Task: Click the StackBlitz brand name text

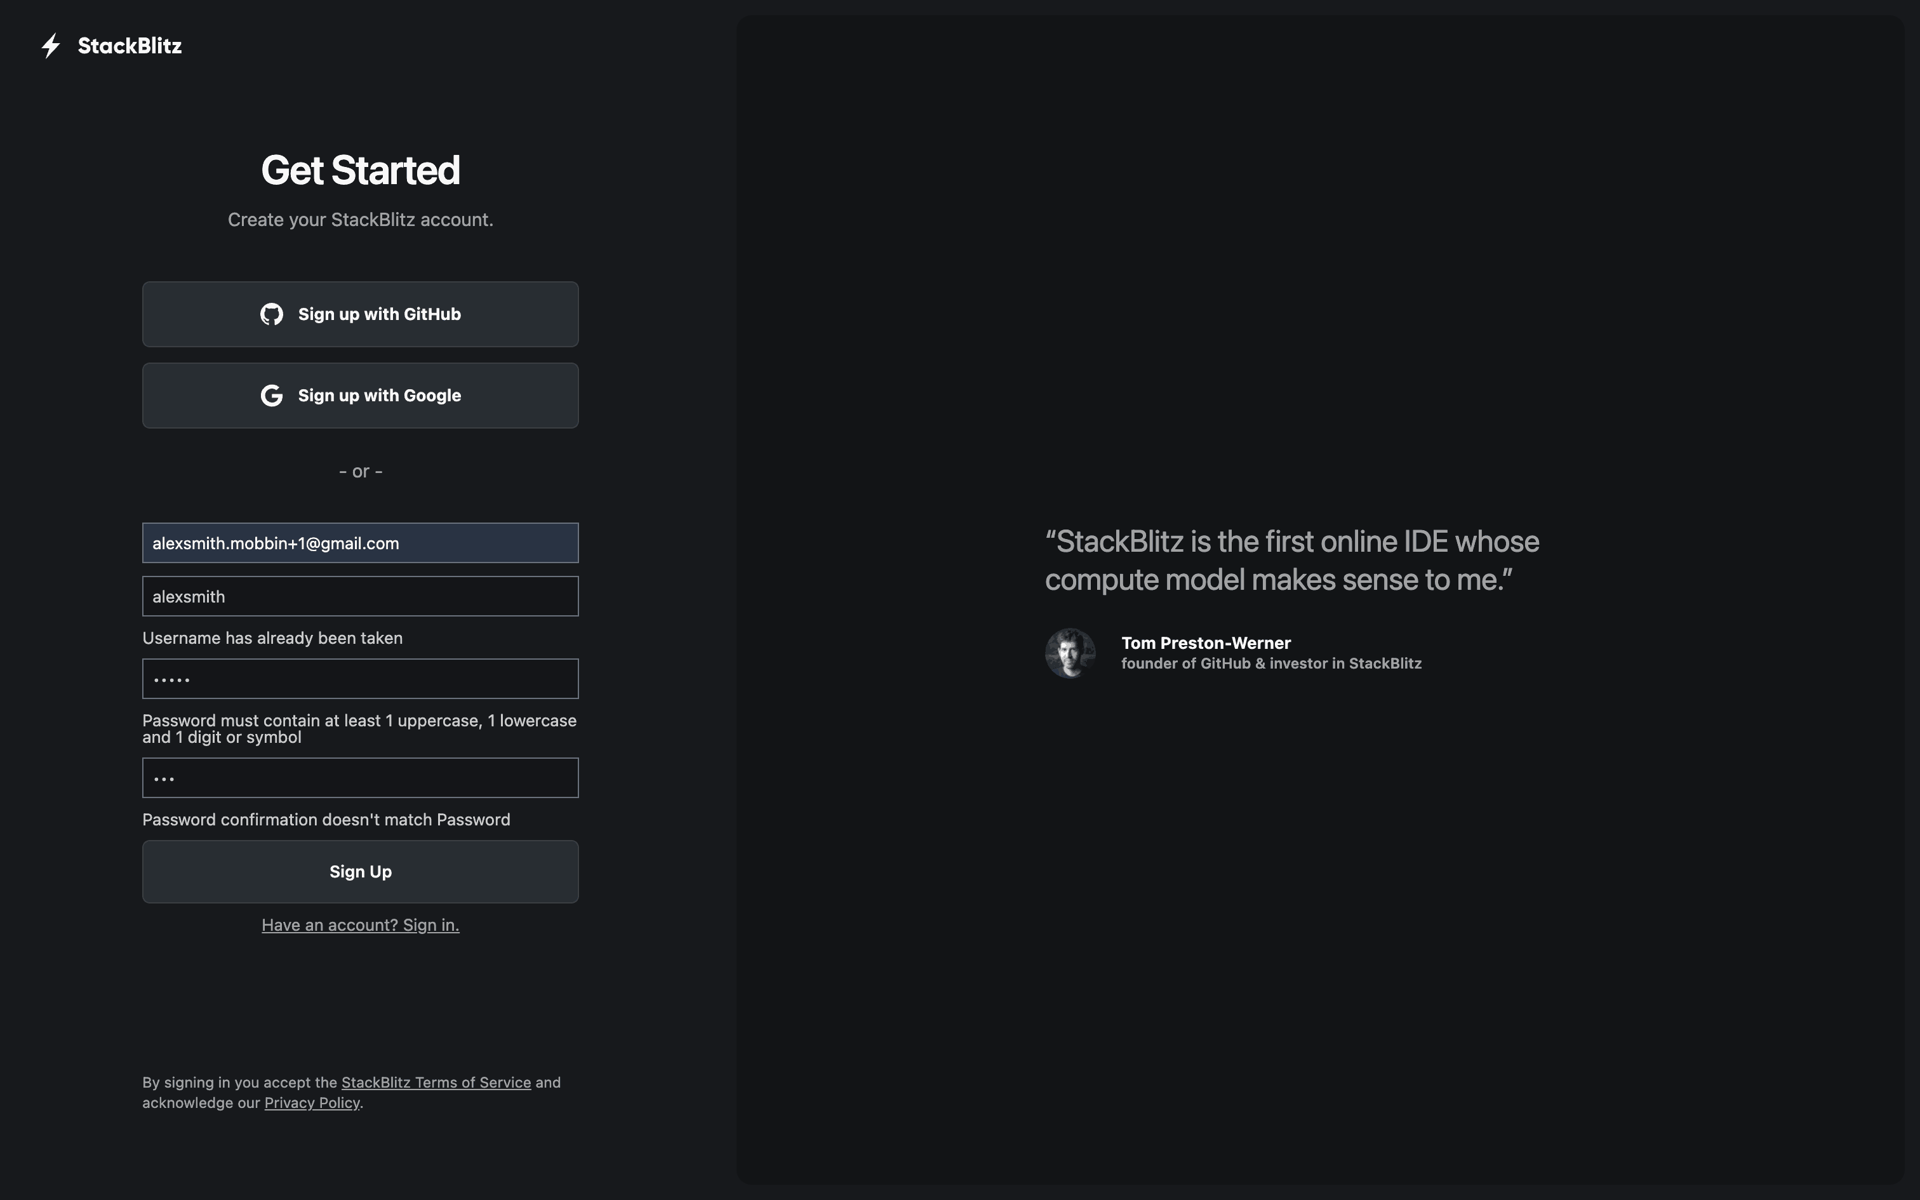Action: point(130,46)
